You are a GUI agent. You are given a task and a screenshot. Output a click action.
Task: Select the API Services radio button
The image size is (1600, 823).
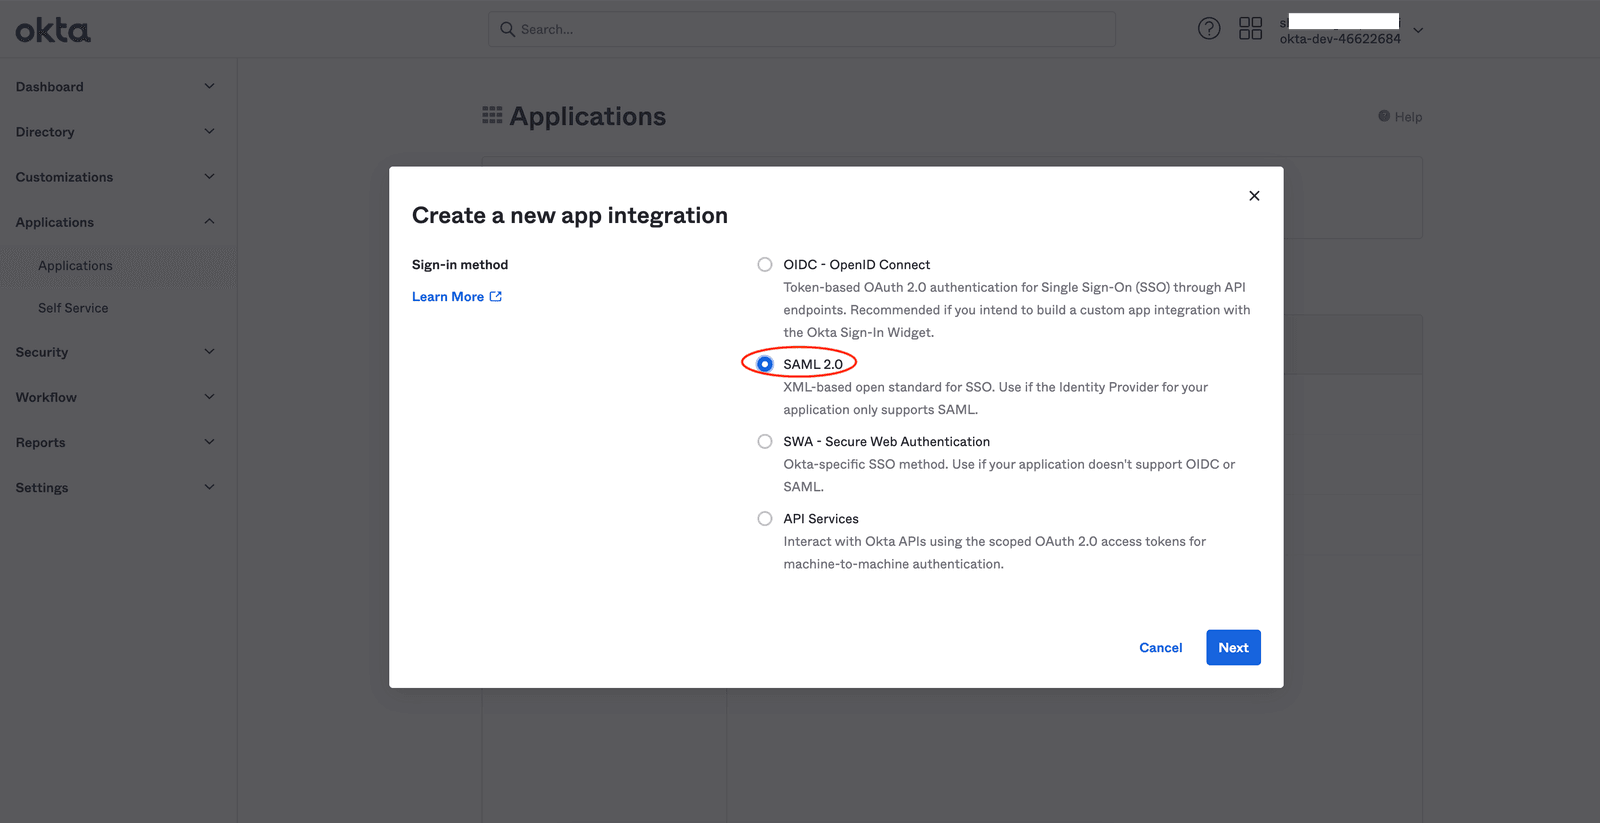(x=765, y=519)
